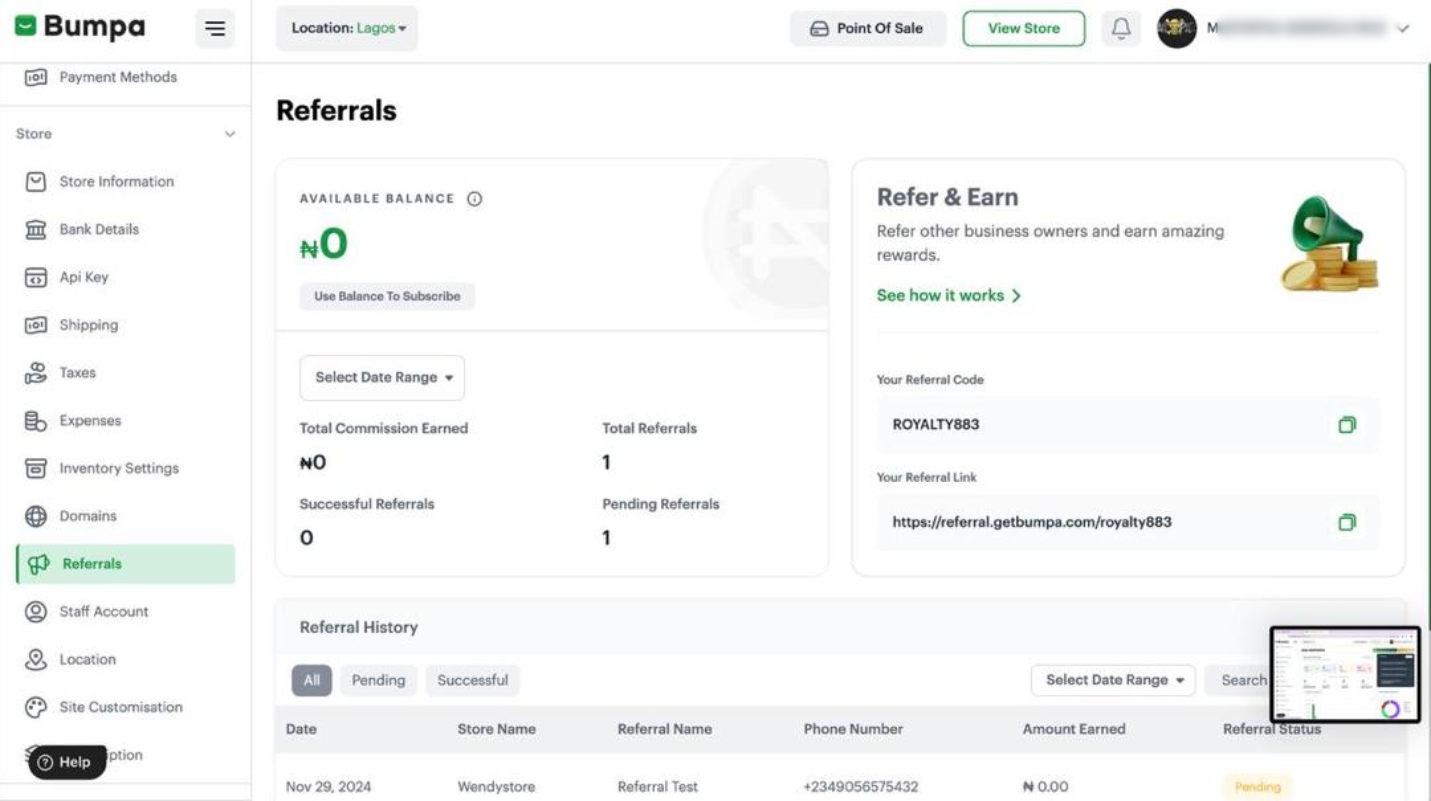Select Referrals in the sidebar

[x=126, y=564]
